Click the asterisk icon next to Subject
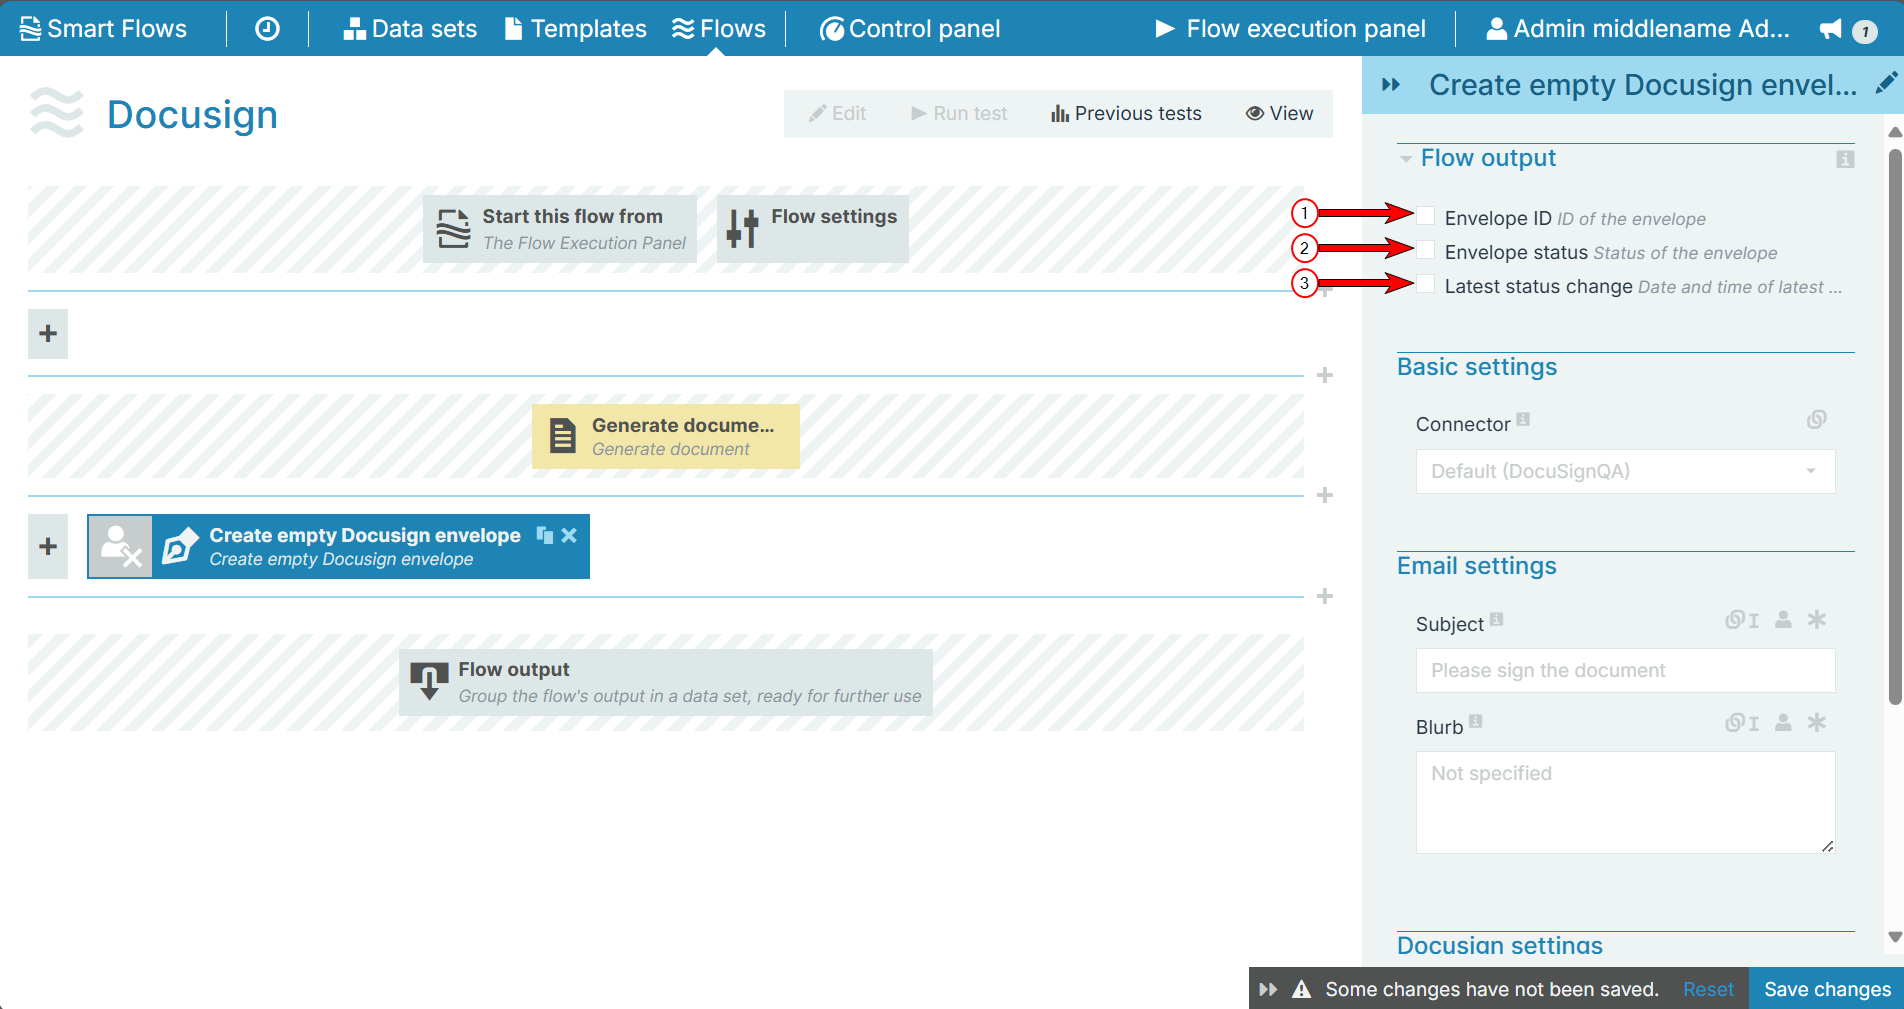This screenshot has height=1009, width=1904. 1817,620
